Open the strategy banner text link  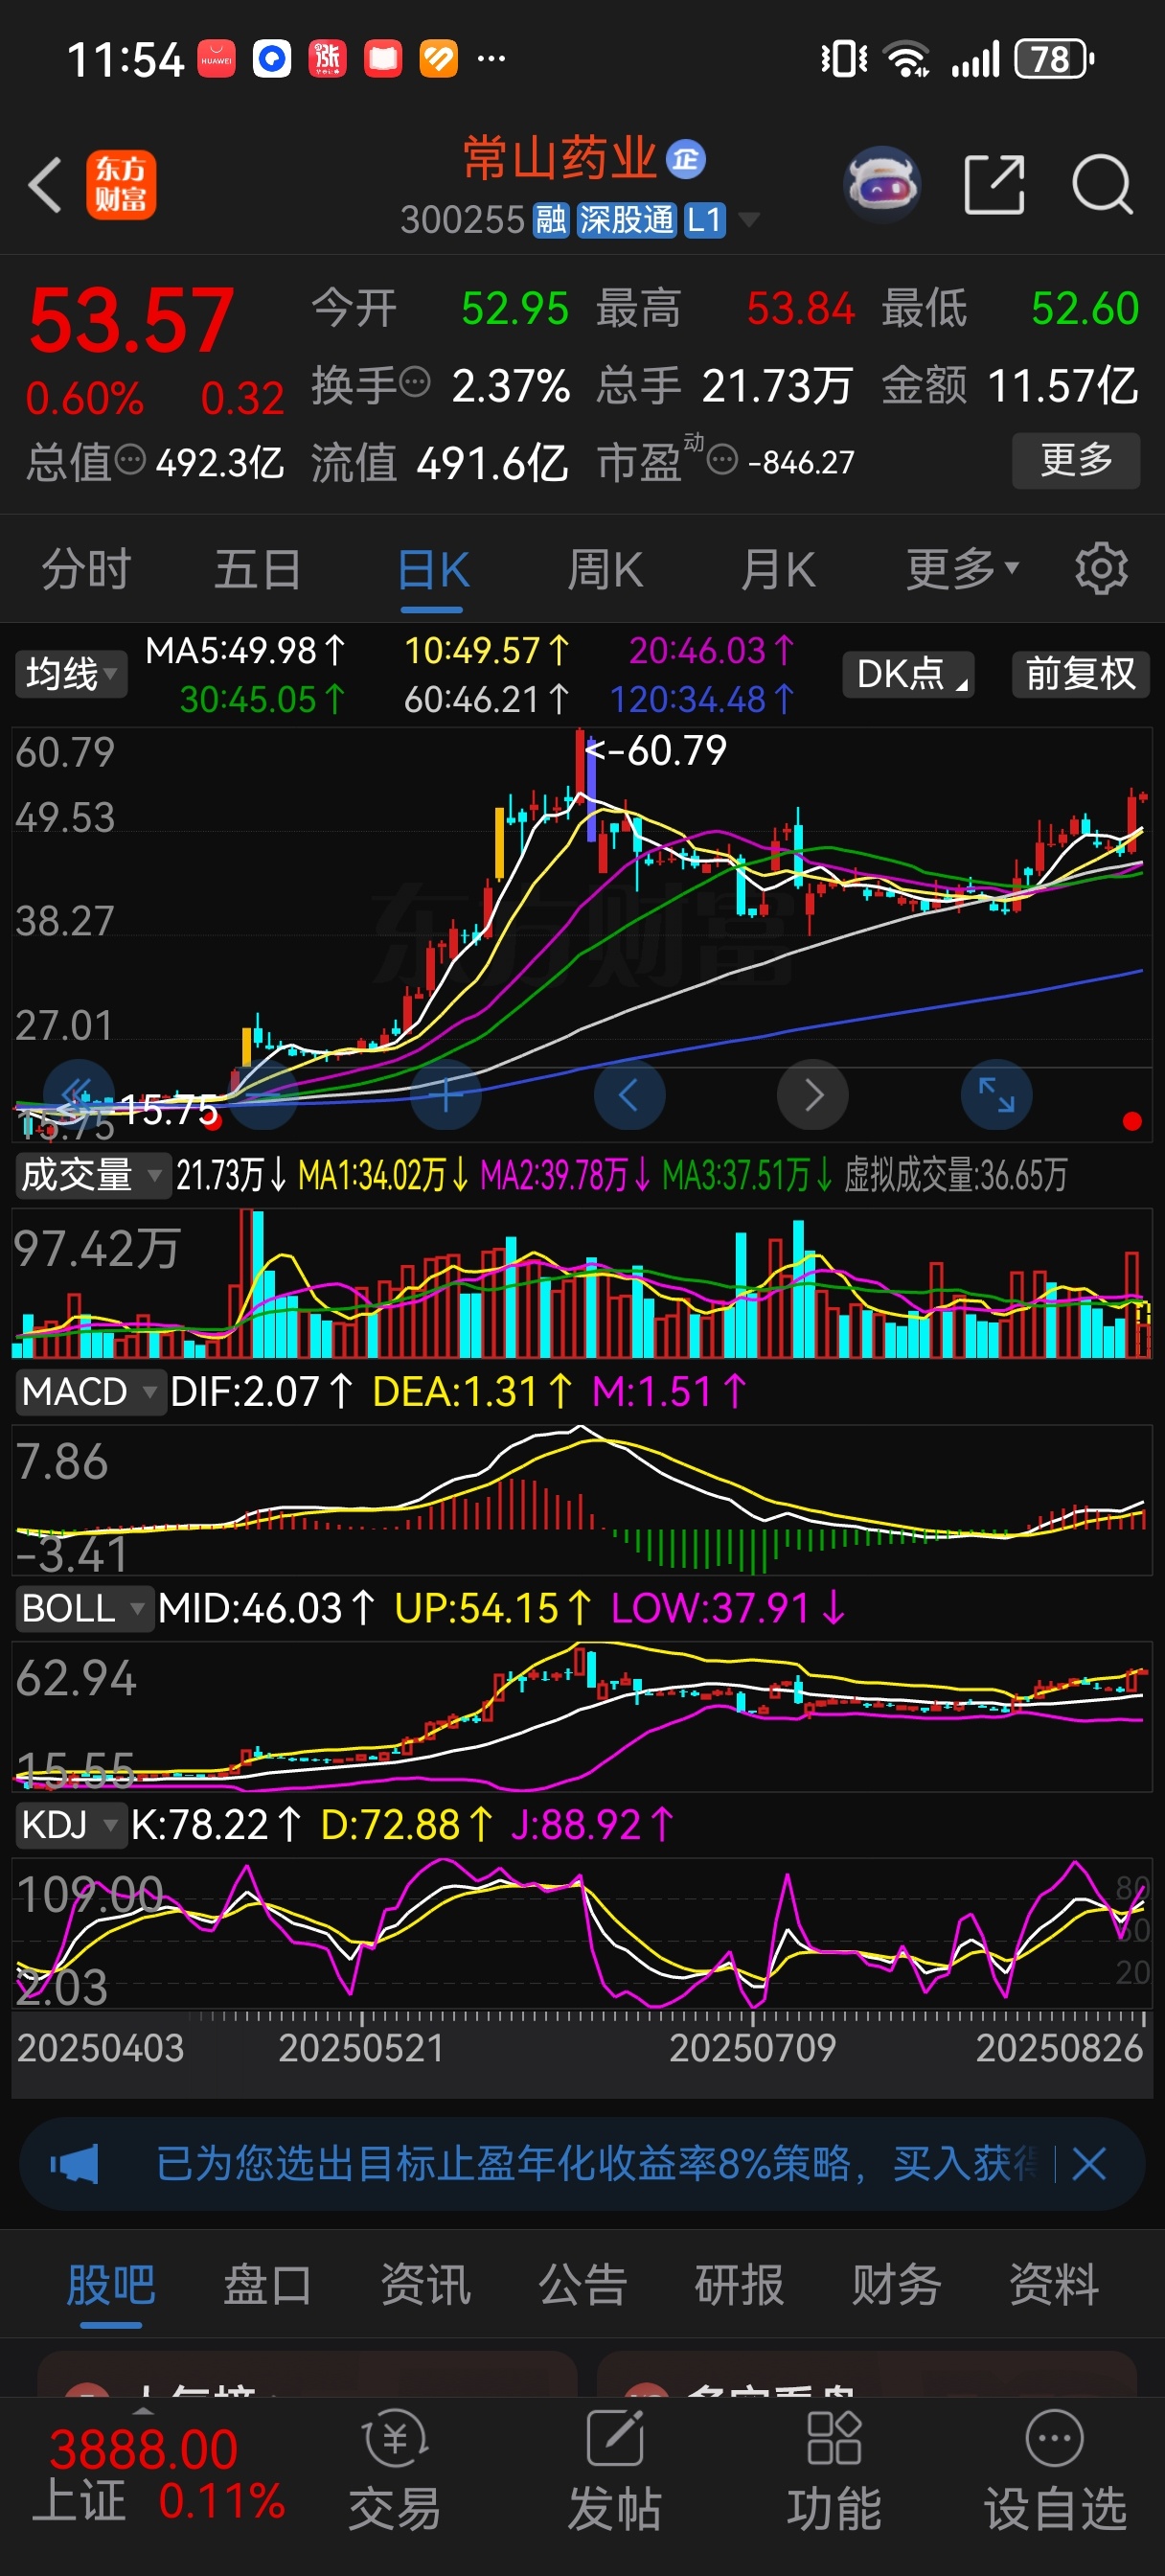tap(597, 2164)
